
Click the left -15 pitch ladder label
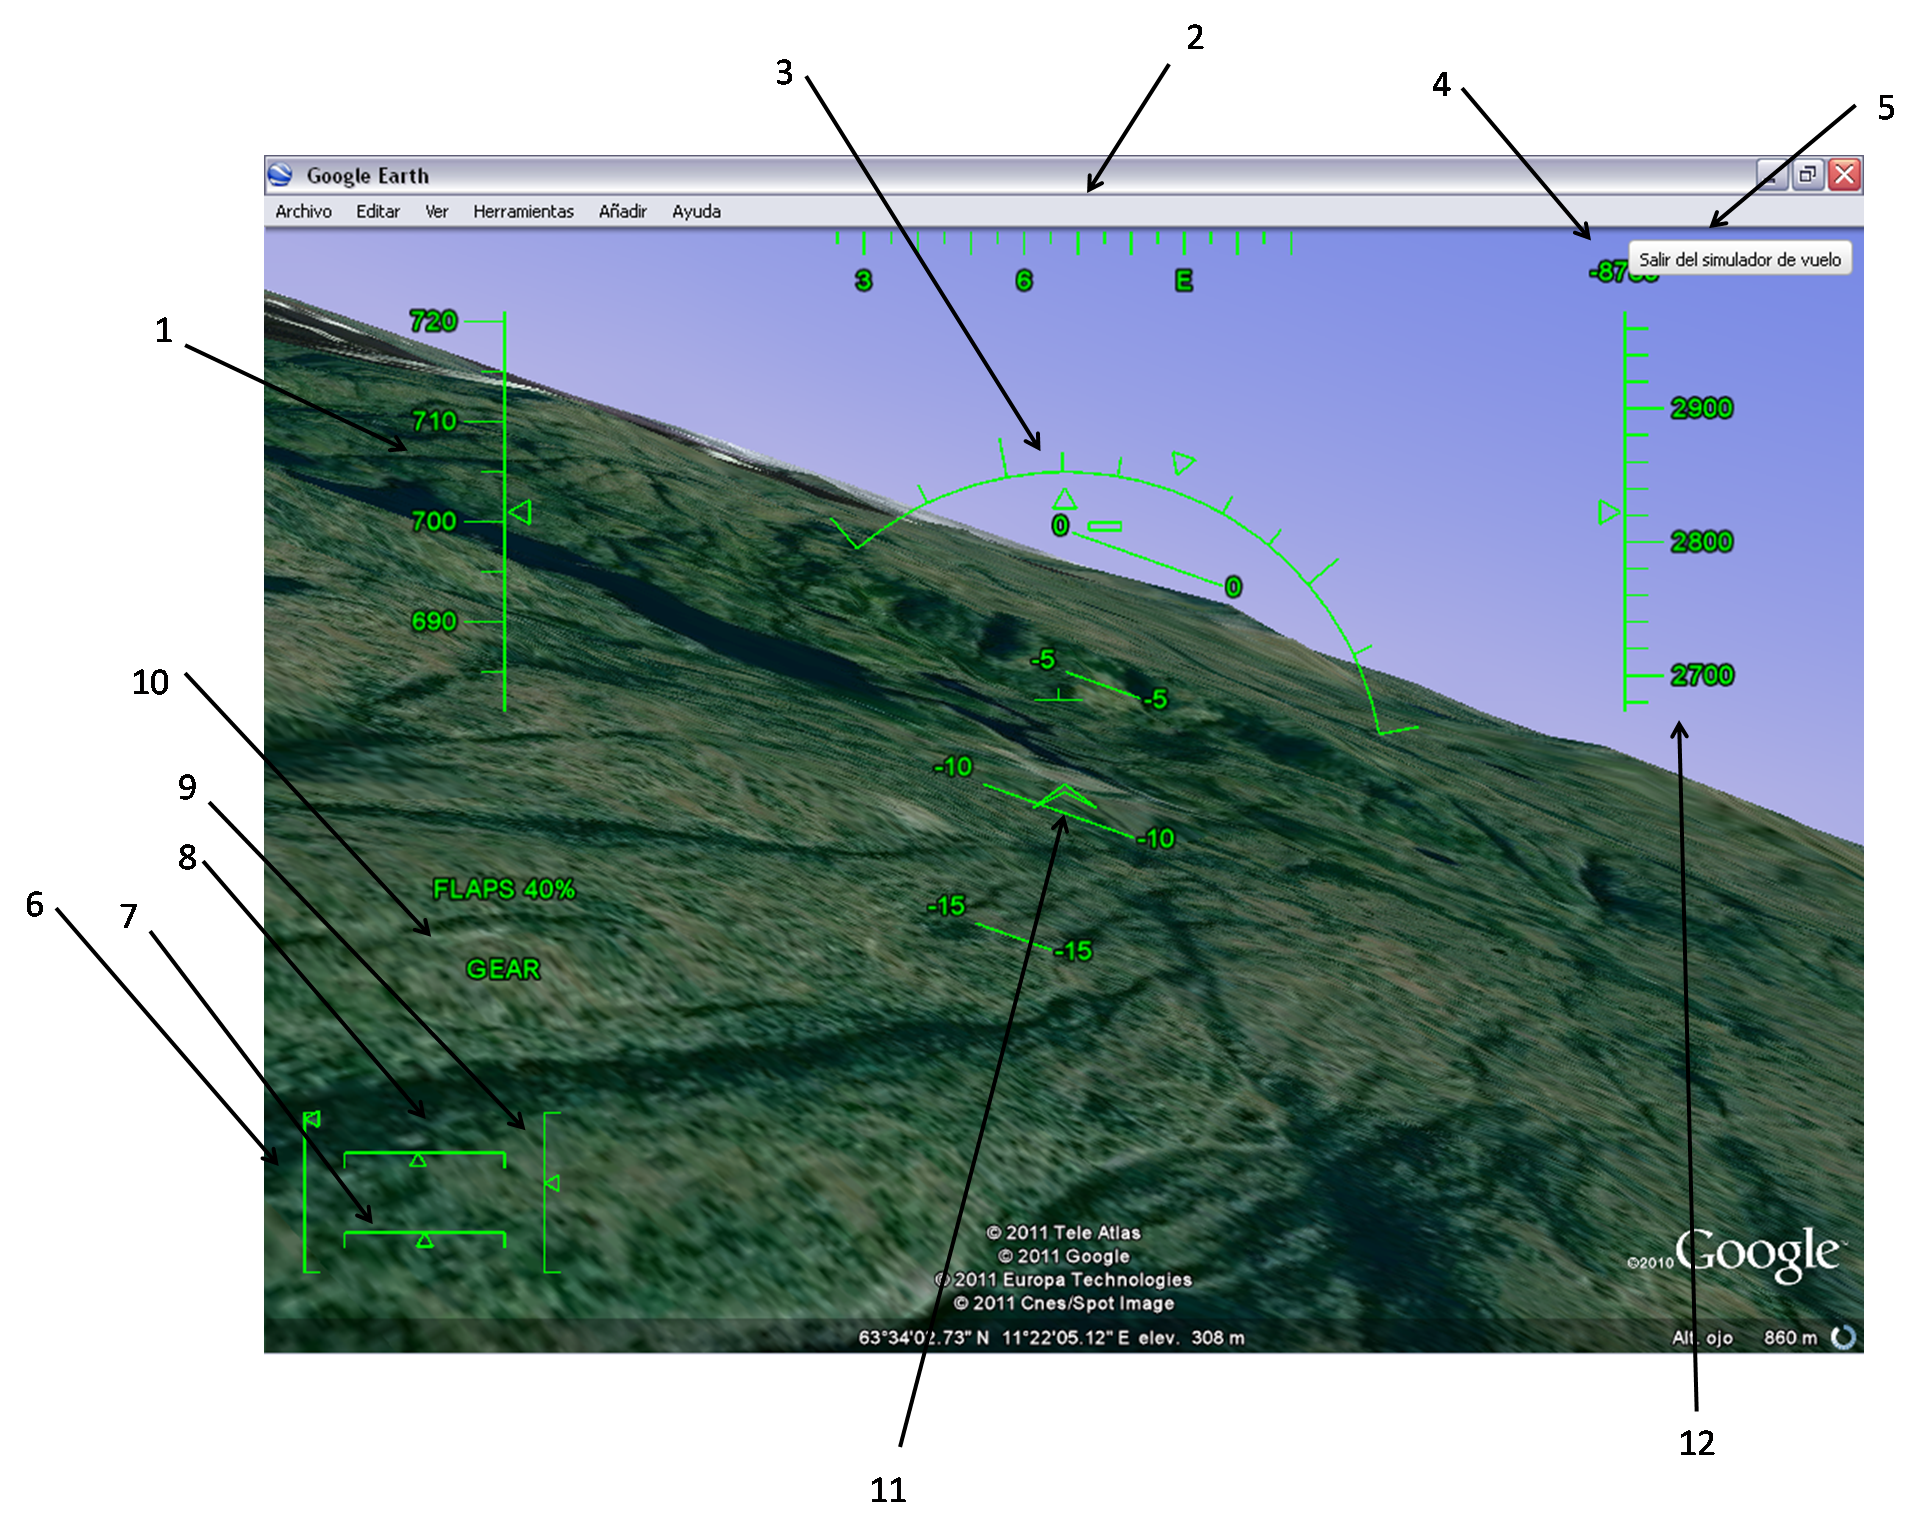pos(946,906)
